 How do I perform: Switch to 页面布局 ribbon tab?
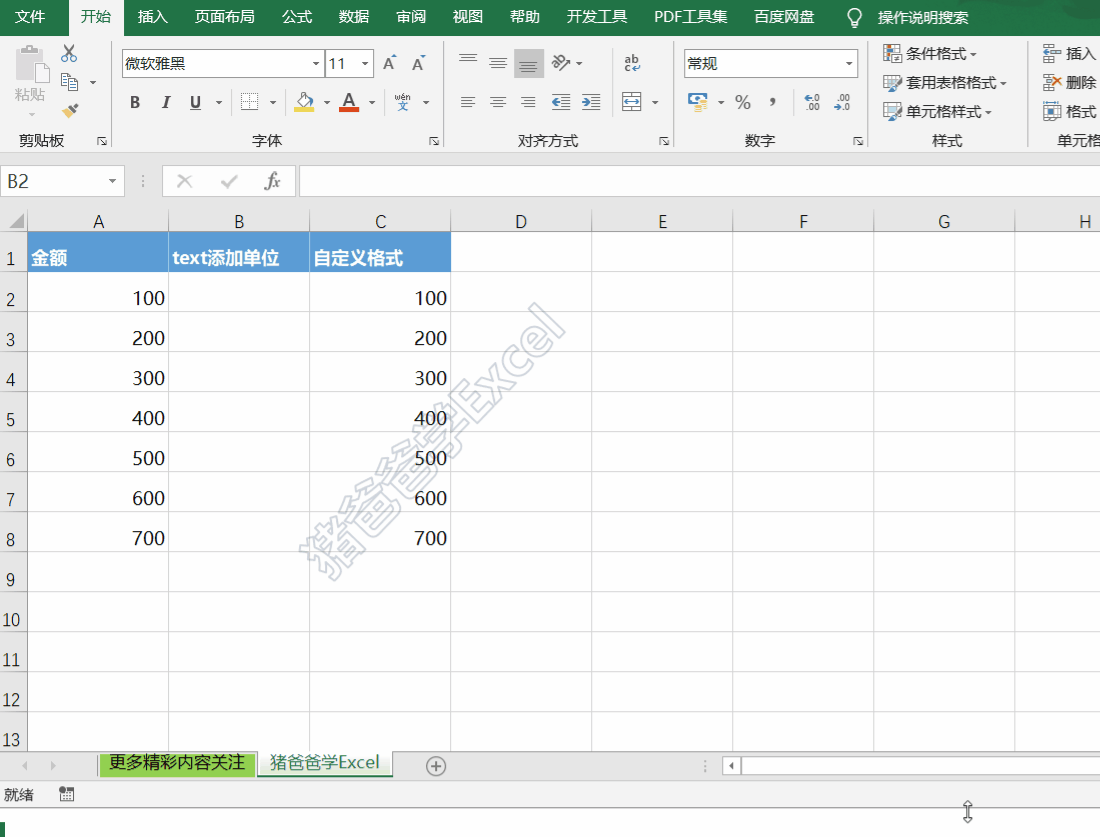tap(224, 17)
